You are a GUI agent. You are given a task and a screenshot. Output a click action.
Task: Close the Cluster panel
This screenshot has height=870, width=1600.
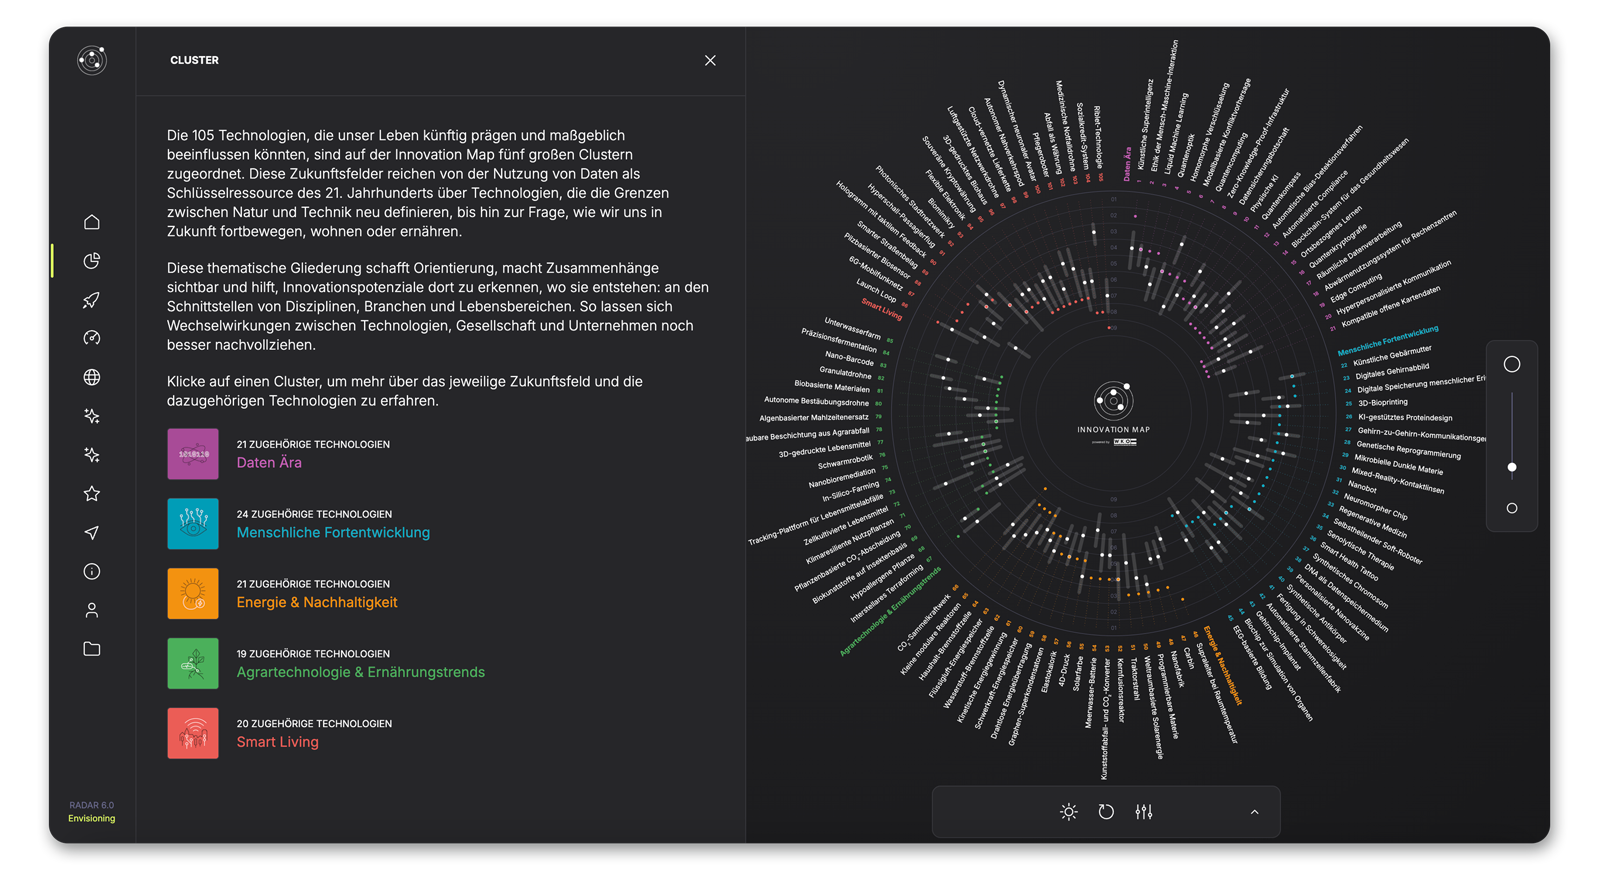710,60
